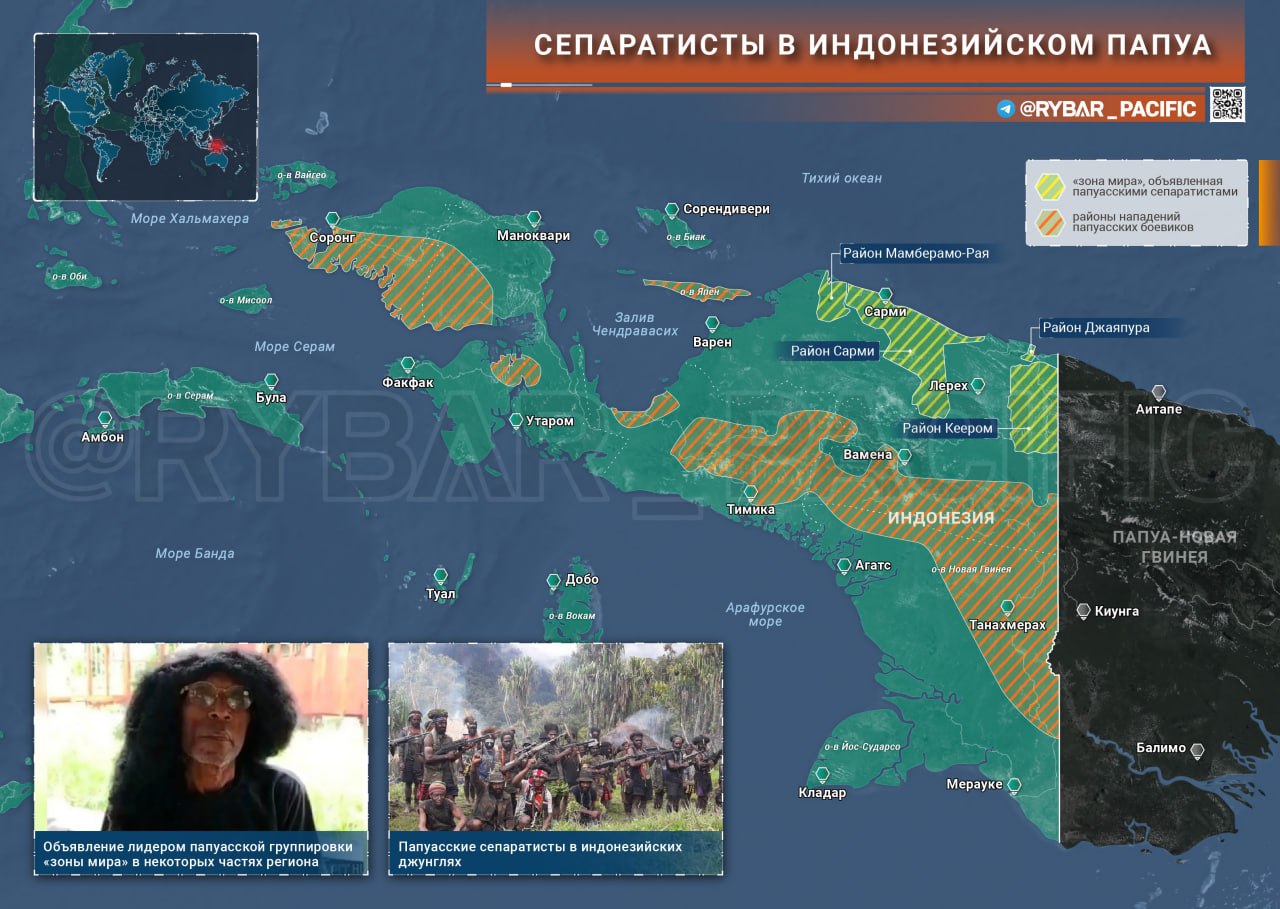Click the Sorong city marker pin
The height and width of the screenshot is (909, 1280).
[x=333, y=219]
